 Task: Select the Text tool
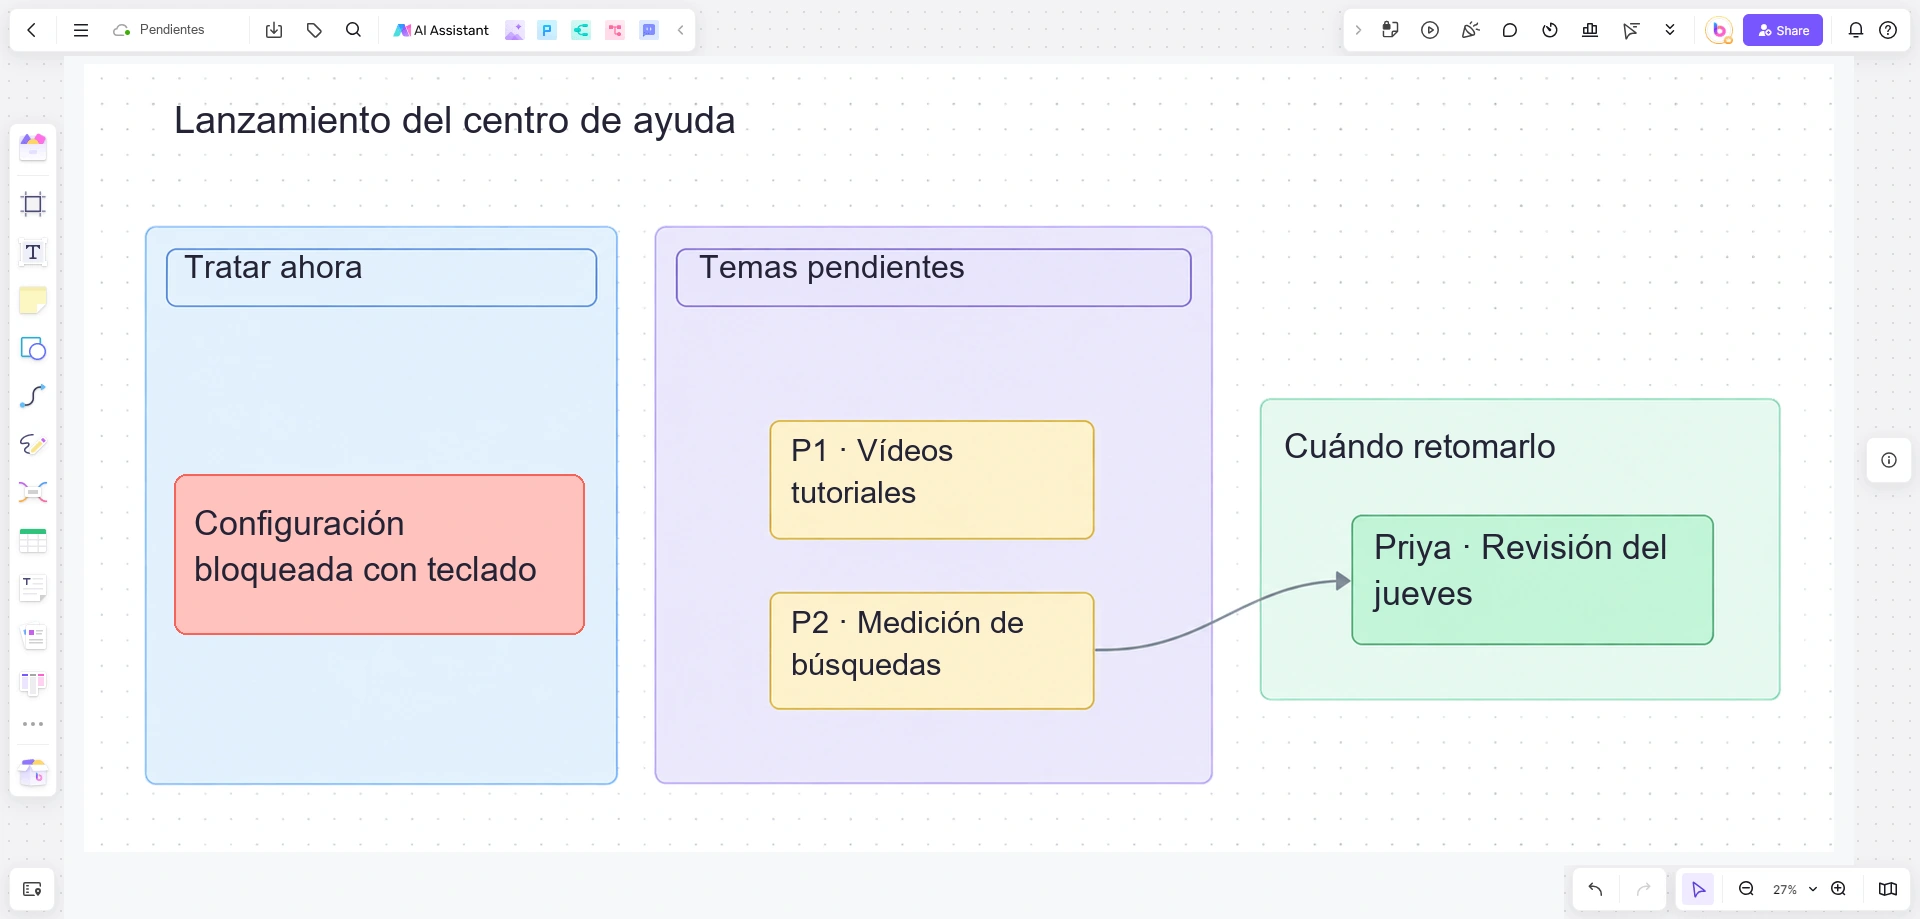pos(33,252)
